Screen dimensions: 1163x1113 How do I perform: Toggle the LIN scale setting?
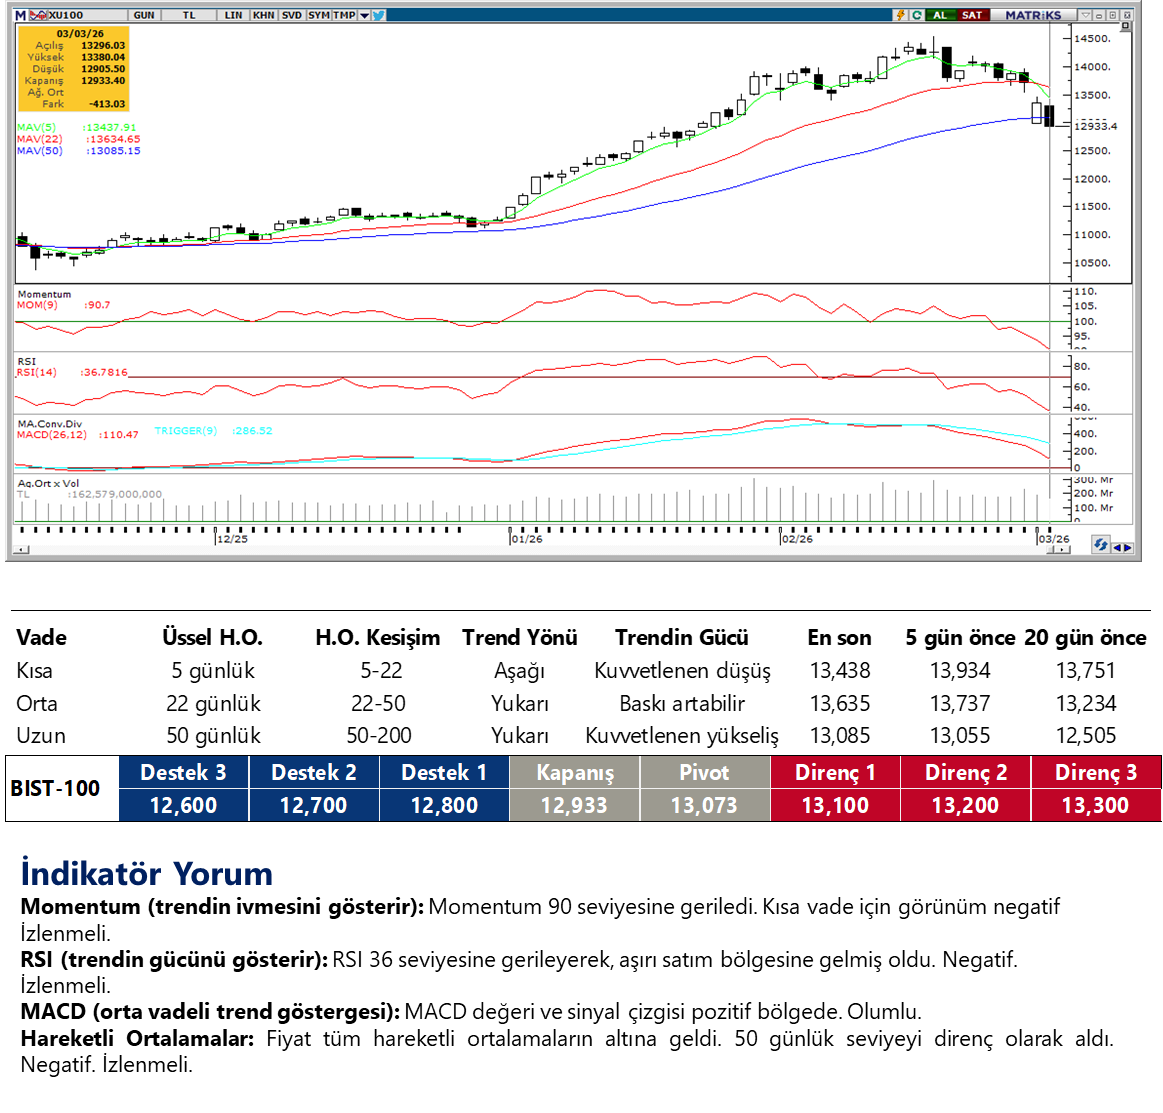[233, 15]
